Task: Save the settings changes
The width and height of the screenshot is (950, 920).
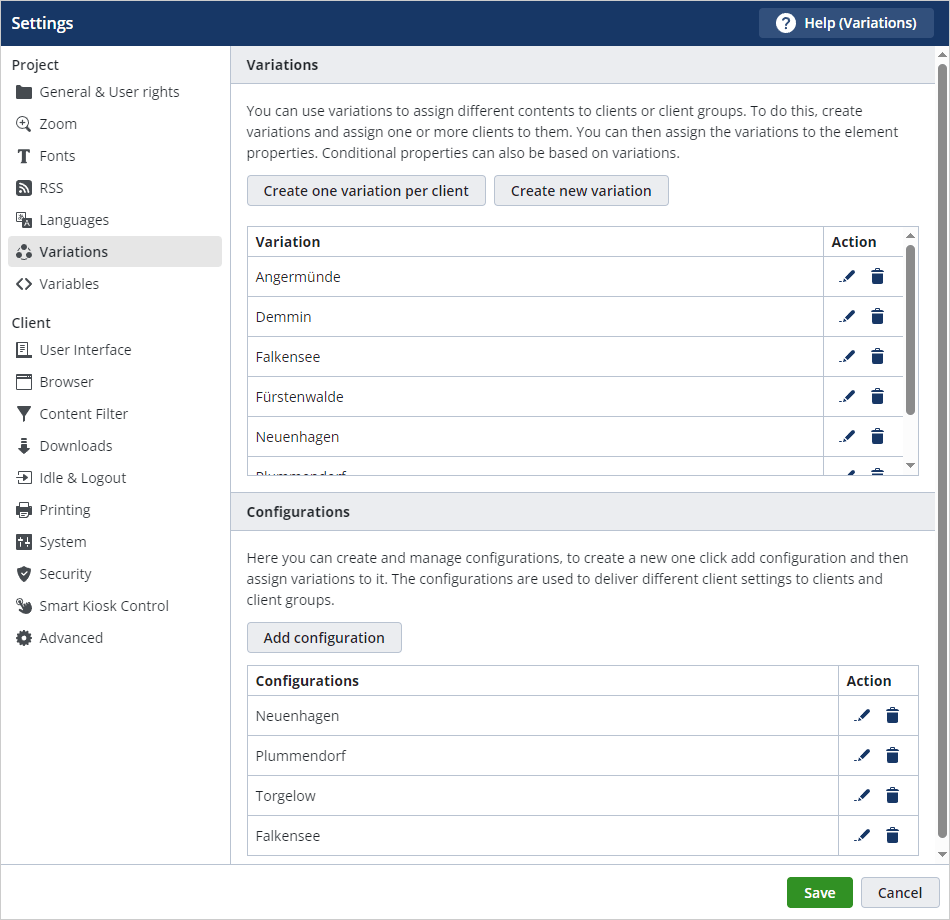Action: pyautogui.click(x=819, y=892)
